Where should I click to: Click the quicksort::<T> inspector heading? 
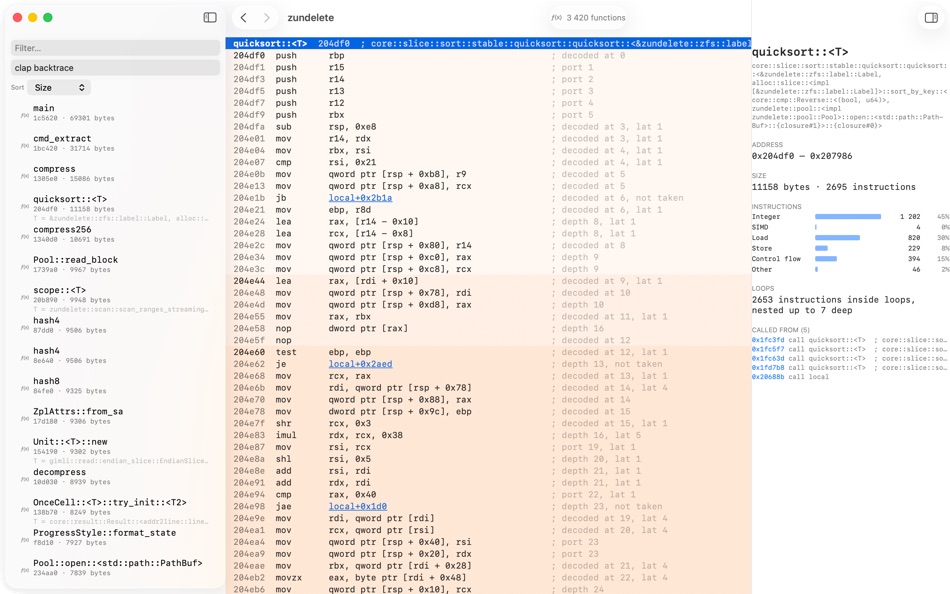point(800,52)
